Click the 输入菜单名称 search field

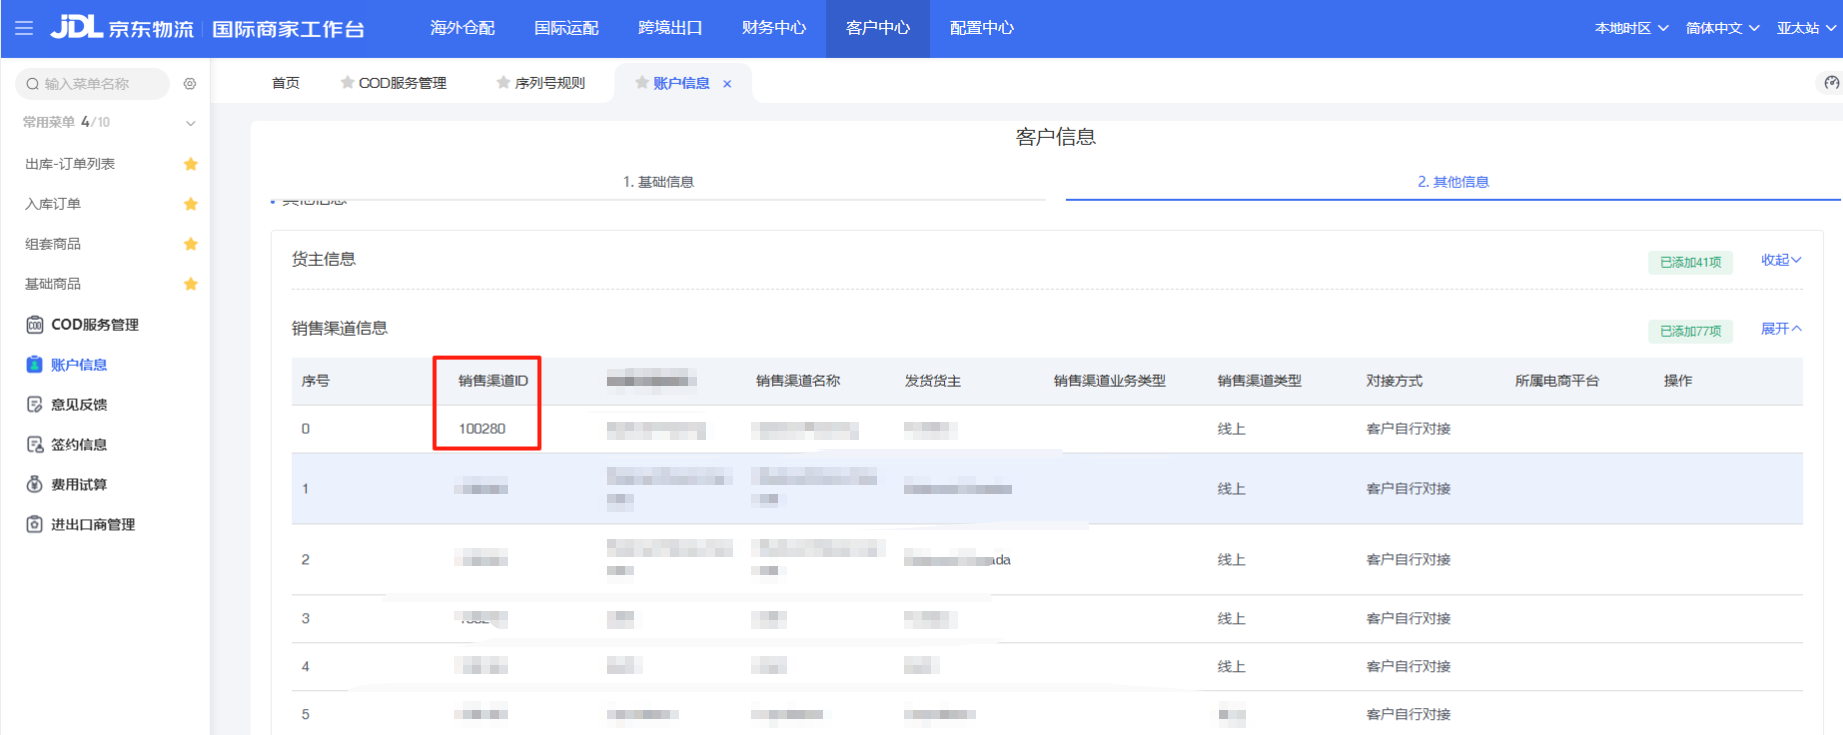tap(92, 84)
